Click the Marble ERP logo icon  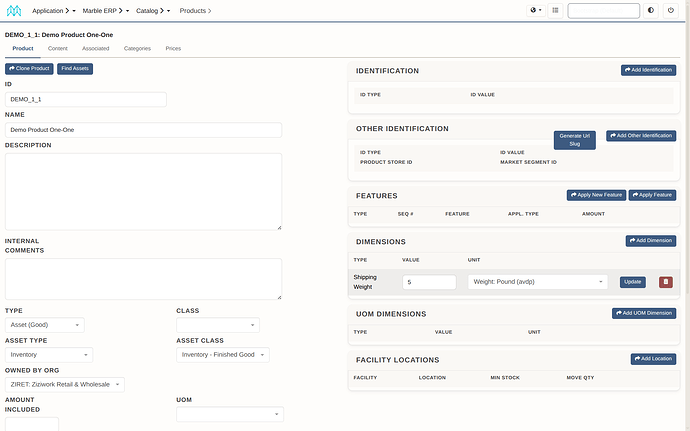[14, 11]
